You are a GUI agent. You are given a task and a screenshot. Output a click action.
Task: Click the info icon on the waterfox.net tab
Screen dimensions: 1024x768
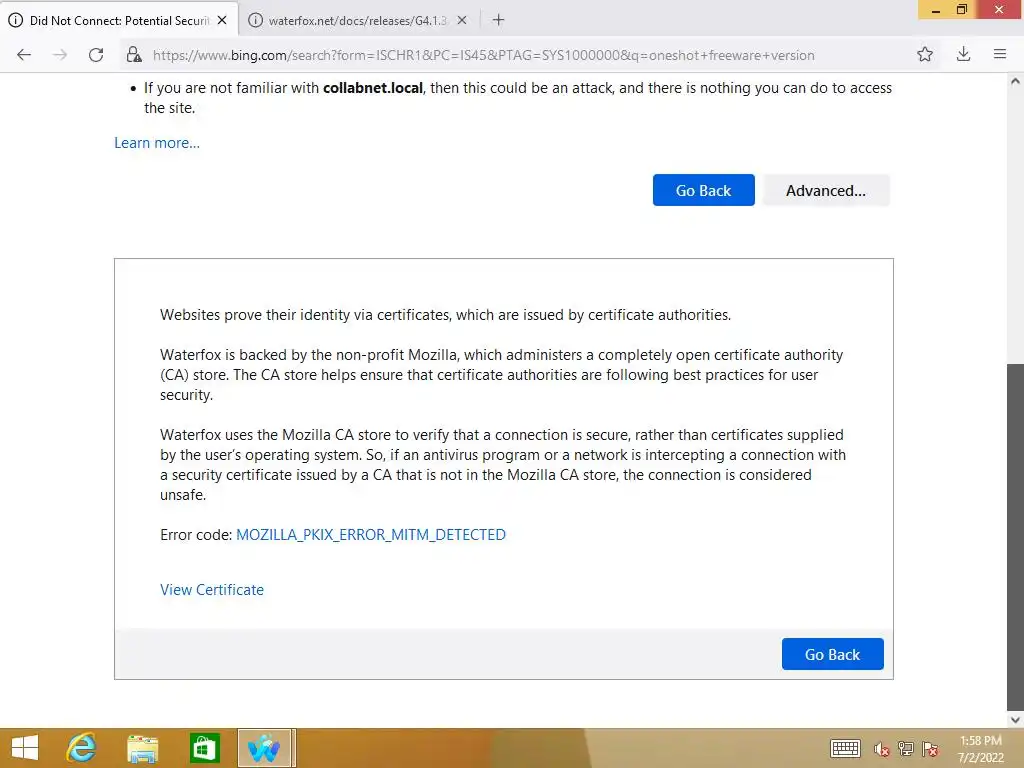(256, 20)
